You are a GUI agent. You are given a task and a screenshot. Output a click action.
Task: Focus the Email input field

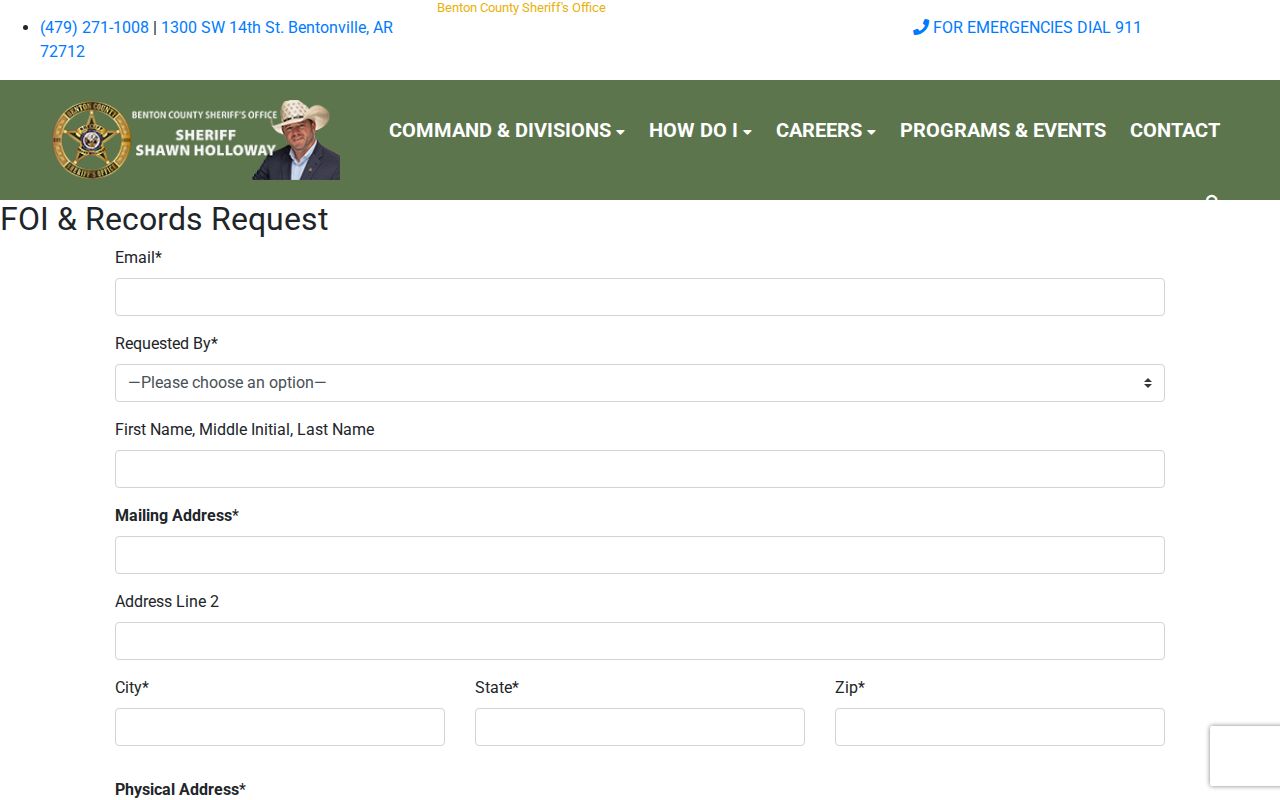(640, 297)
